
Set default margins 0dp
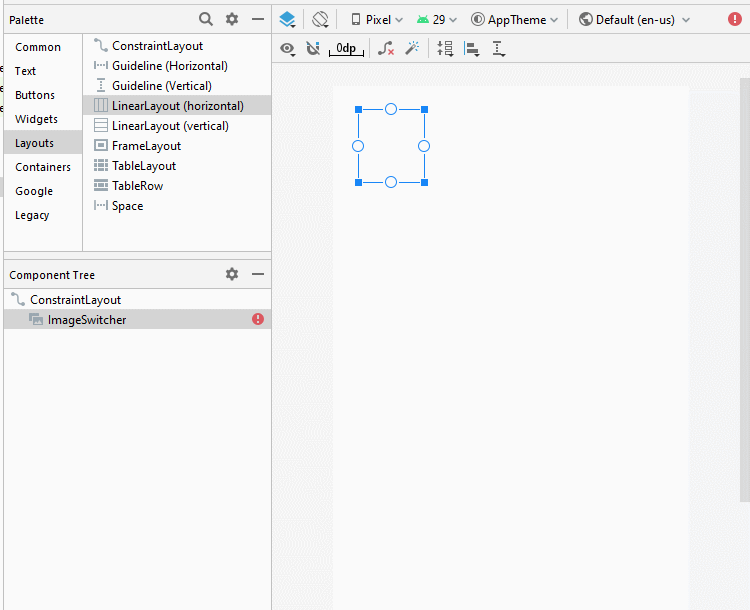[x=346, y=48]
